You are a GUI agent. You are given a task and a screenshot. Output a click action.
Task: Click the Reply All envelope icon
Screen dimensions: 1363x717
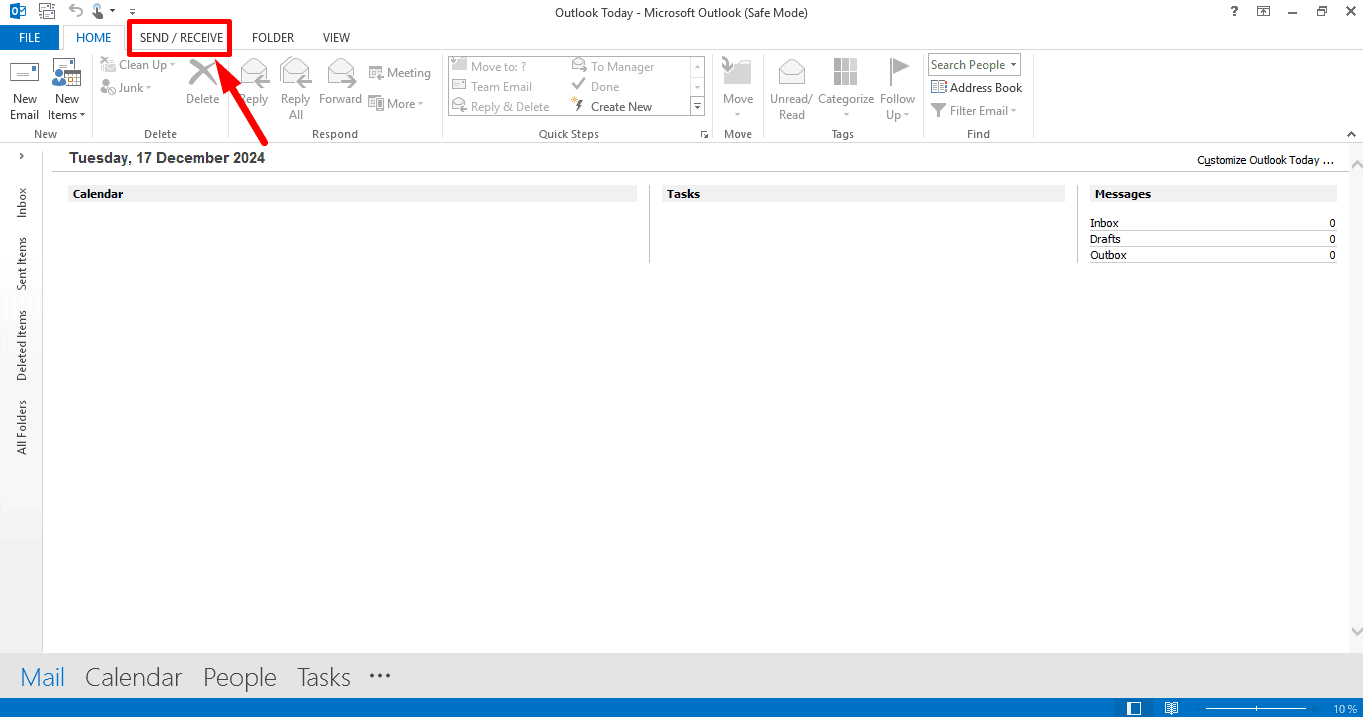296,73
